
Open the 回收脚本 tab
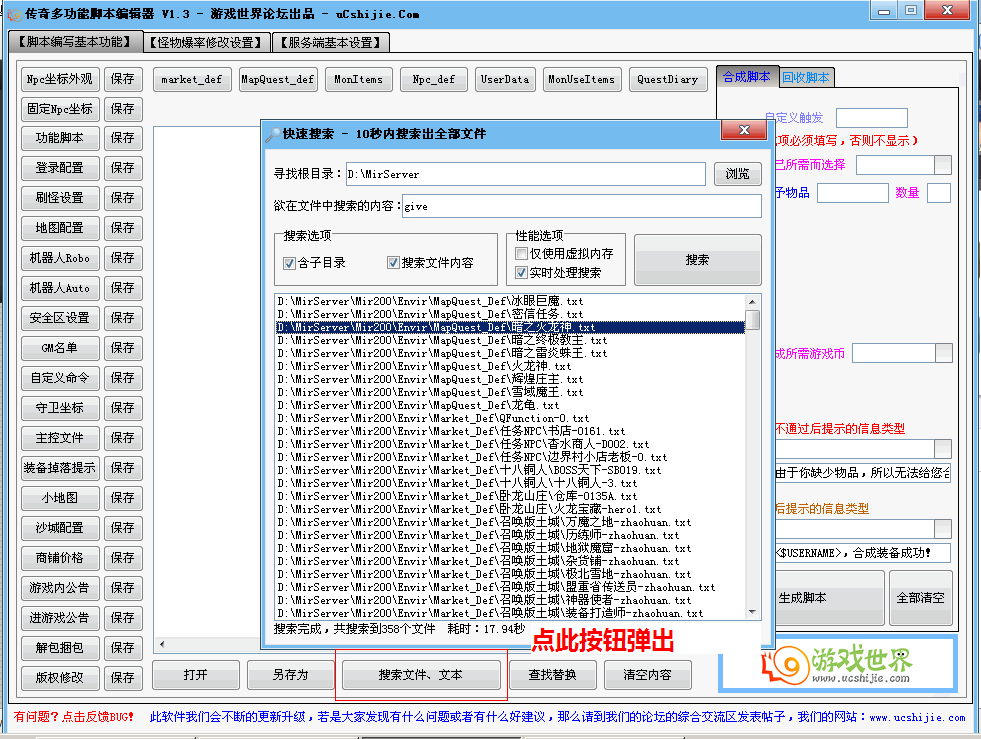(805, 77)
